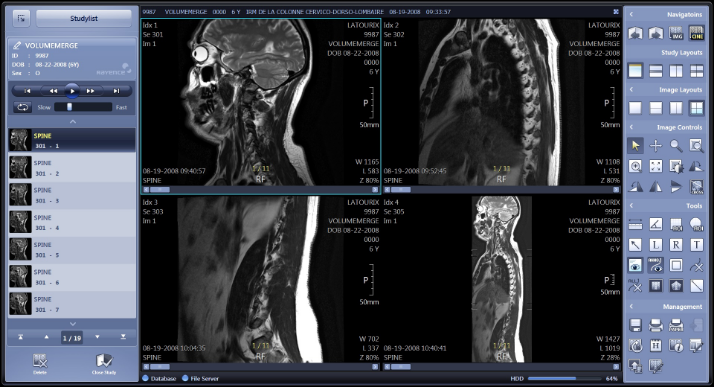
Task: Select the File Server radio button
Action: (x=185, y=378)
